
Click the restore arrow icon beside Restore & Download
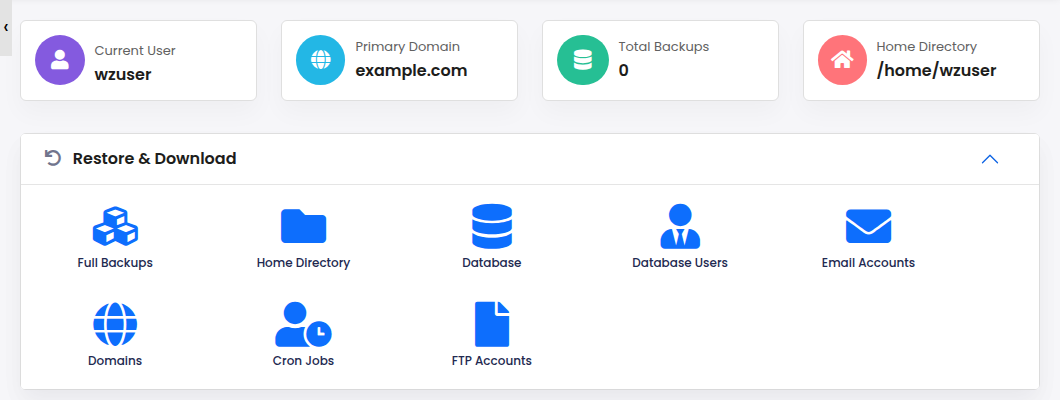(x=52, y=158)
